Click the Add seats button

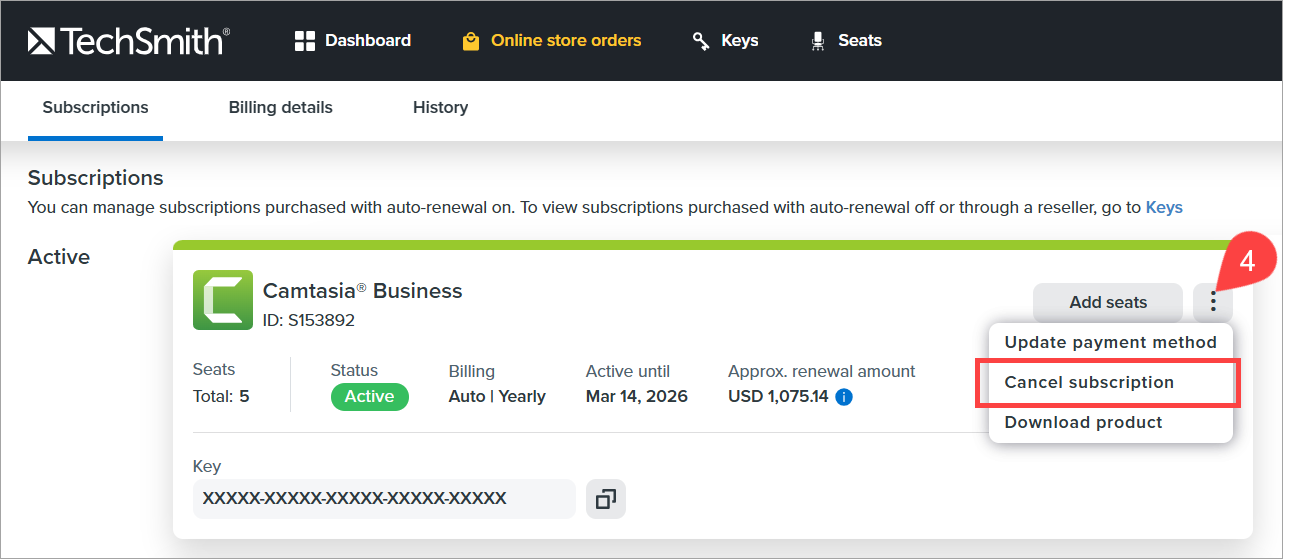[1108, 302]
